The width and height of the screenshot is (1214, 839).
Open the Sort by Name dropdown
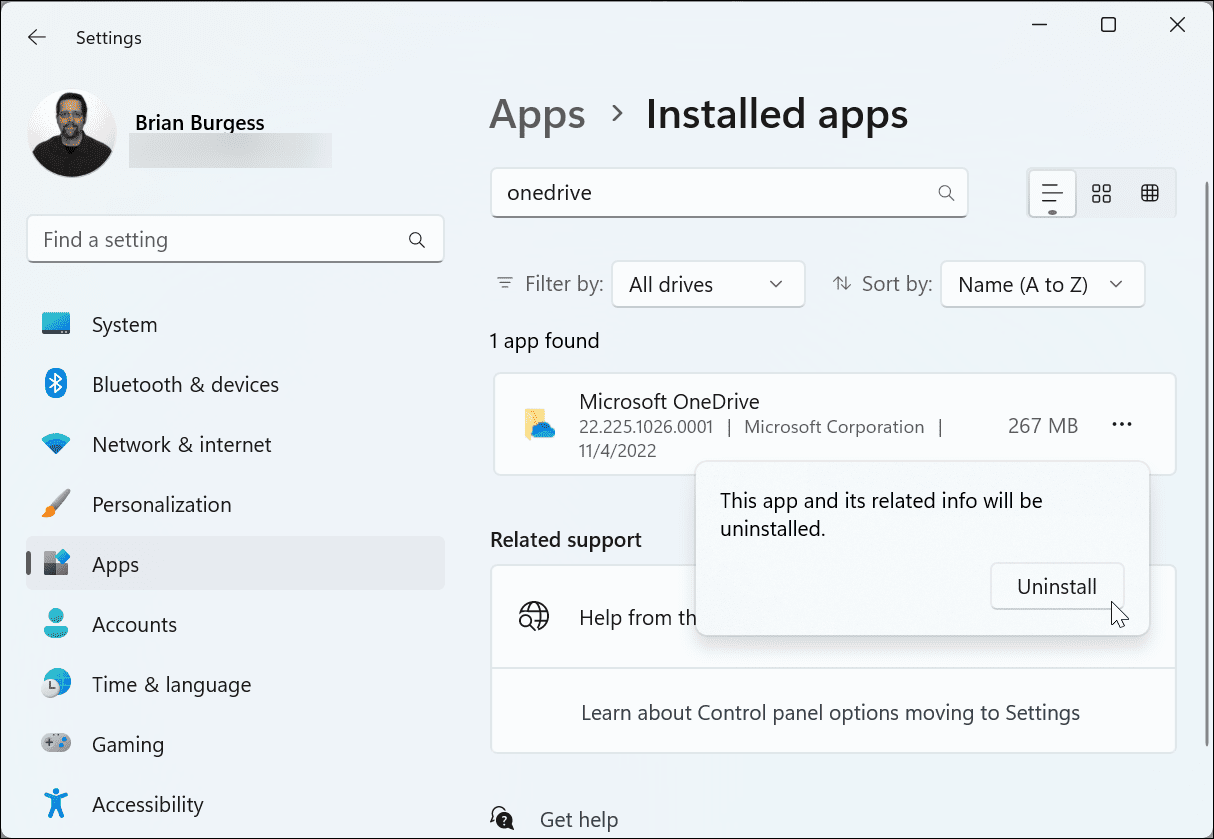point(1042,284)
